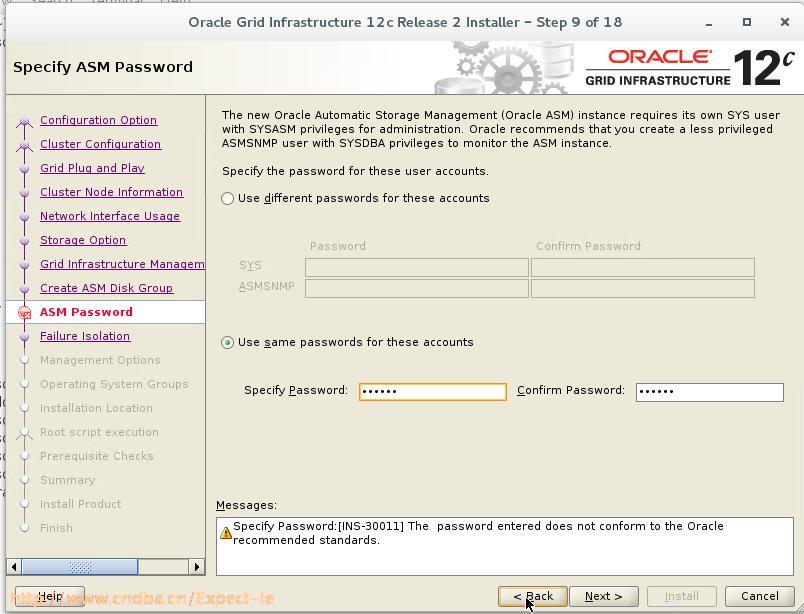Click the Create ASM Disk Group step marker
Viewport: 804px width, 614px height.
coord(24,289)
